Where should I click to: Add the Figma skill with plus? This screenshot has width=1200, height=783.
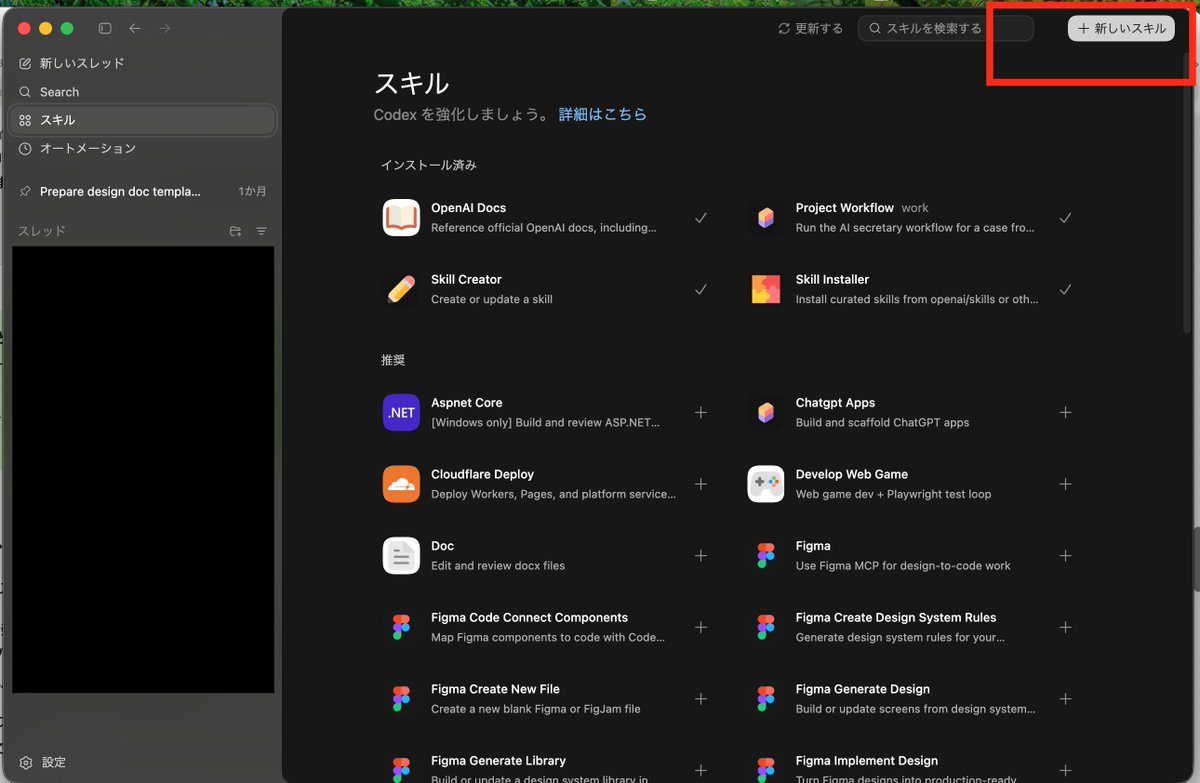pos(1065,556)
